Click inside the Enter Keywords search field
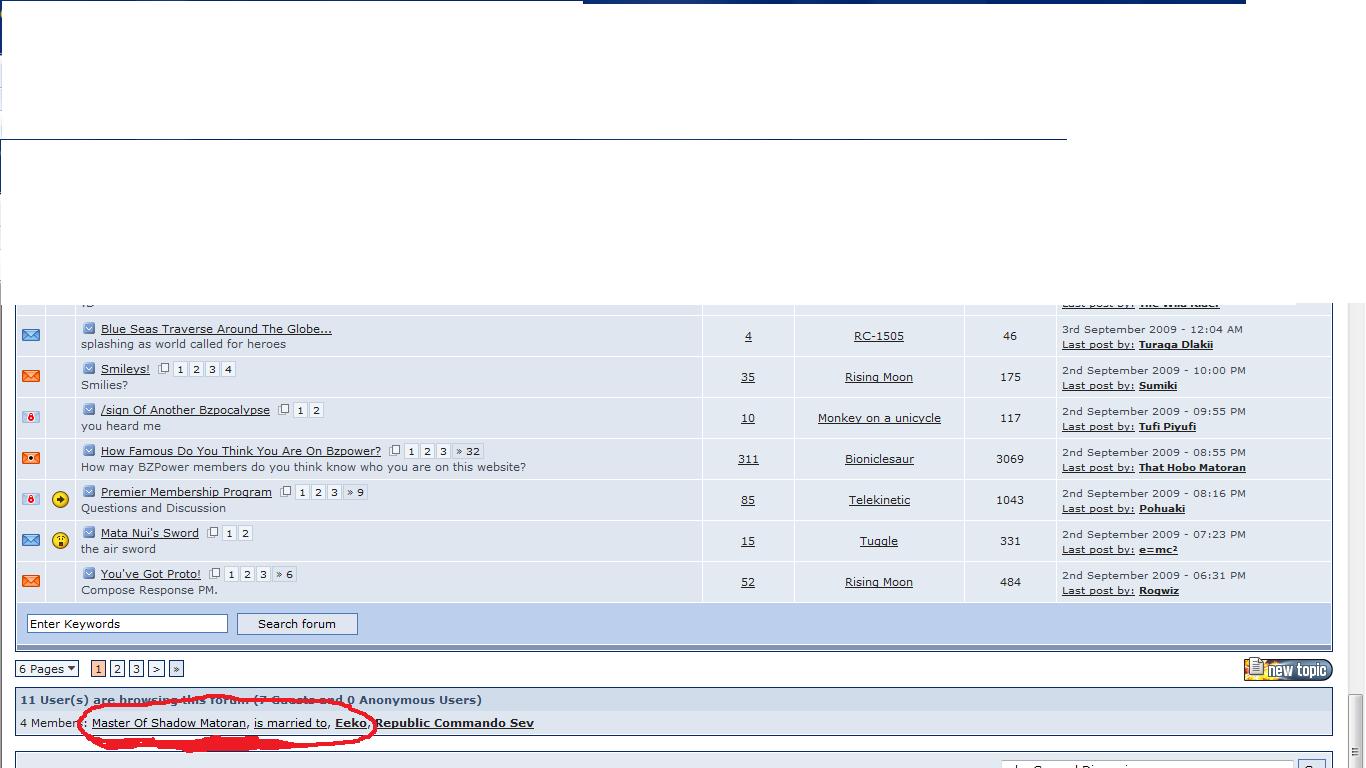 (x=127, y=624)
